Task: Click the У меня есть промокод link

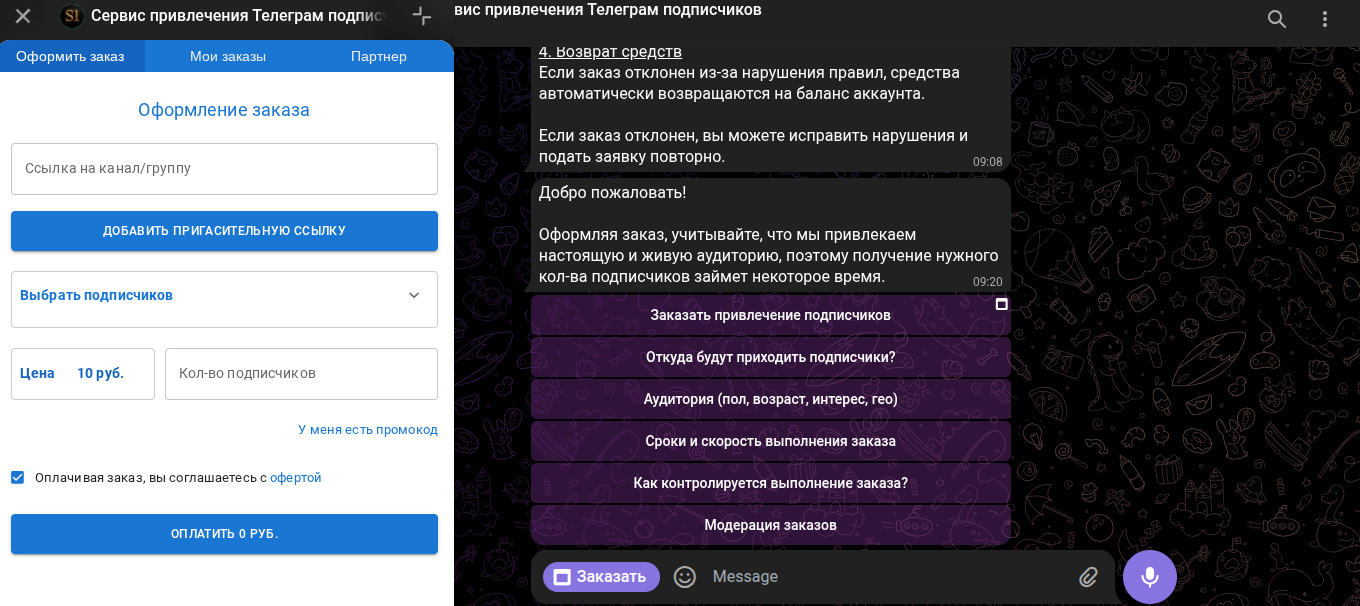Action: [x=367, y=429]
